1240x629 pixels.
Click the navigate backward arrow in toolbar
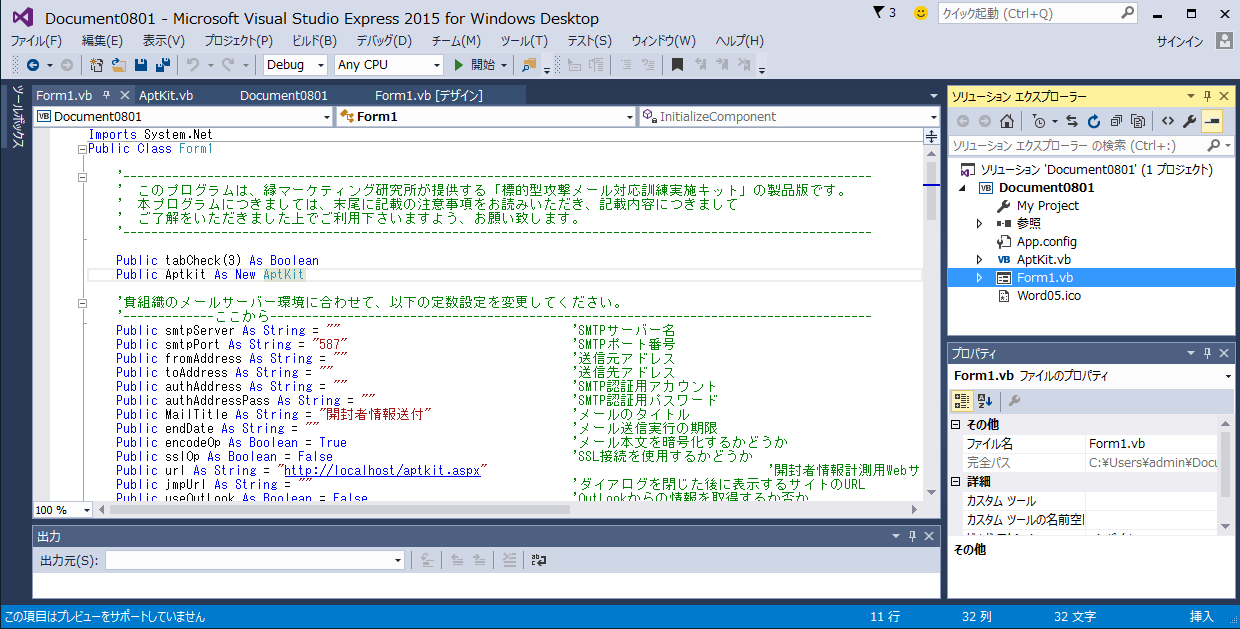[33, 65]
